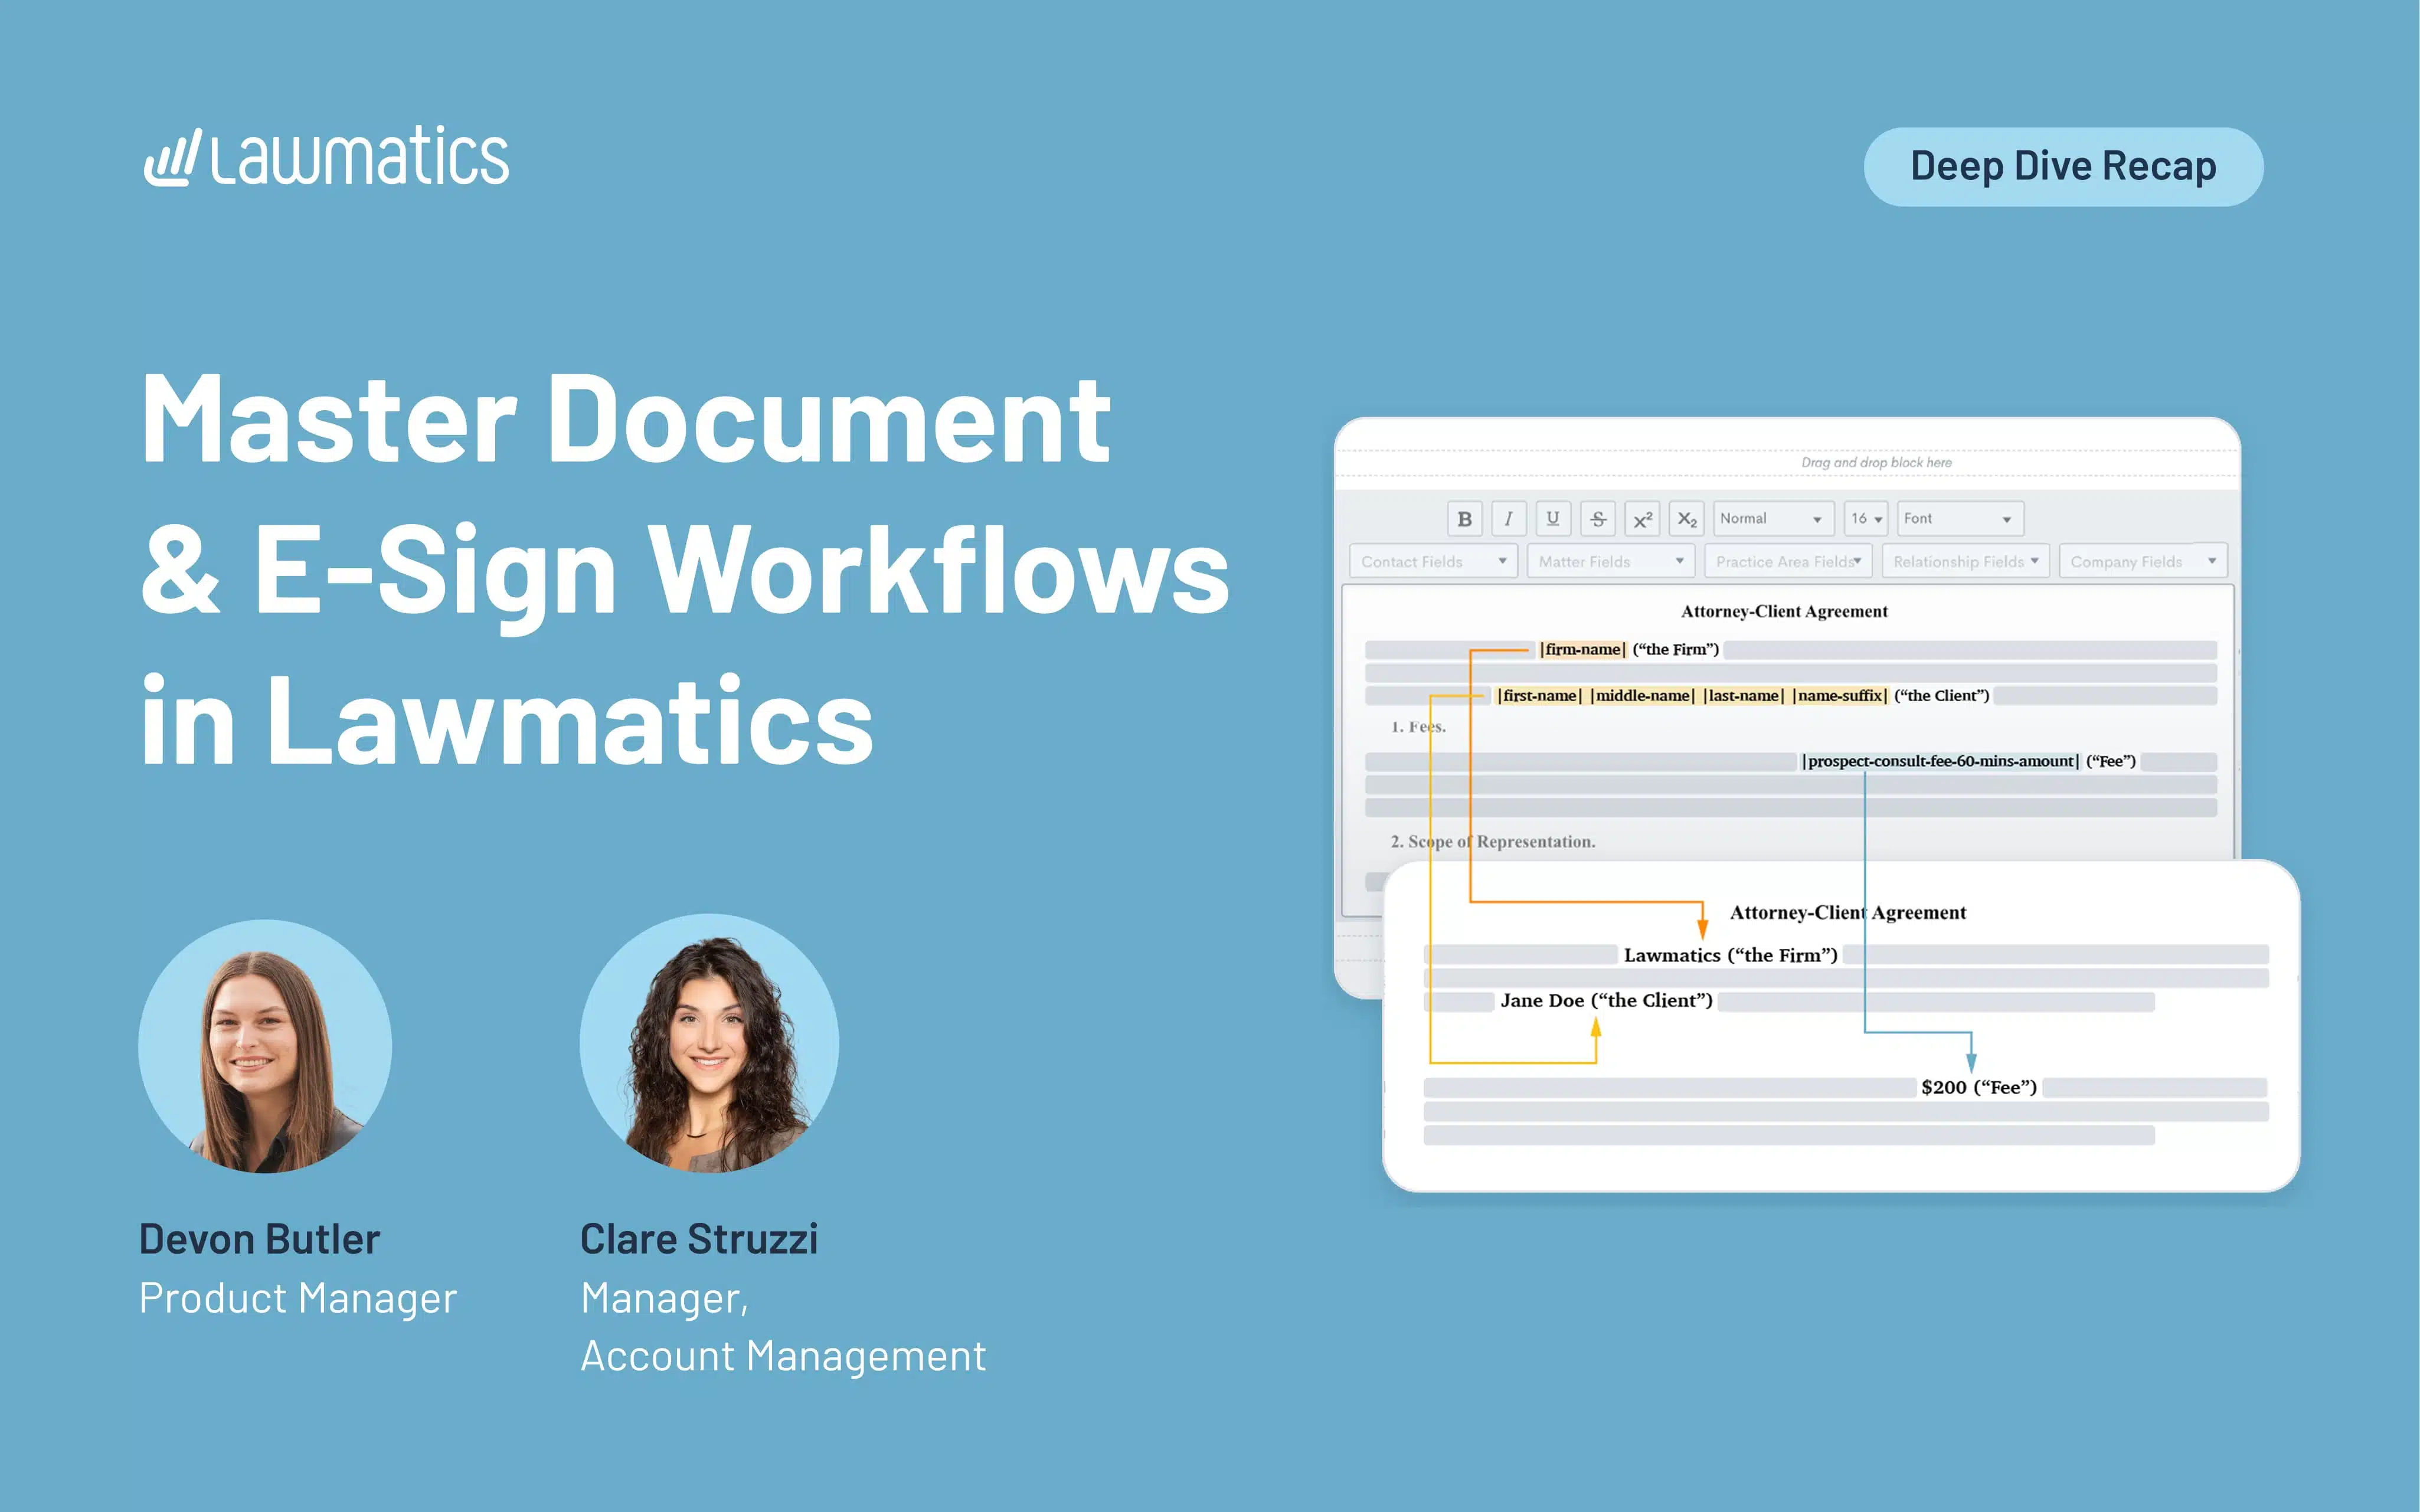
Task: Toggle italic formatting button
Action: click(1508, 519)
